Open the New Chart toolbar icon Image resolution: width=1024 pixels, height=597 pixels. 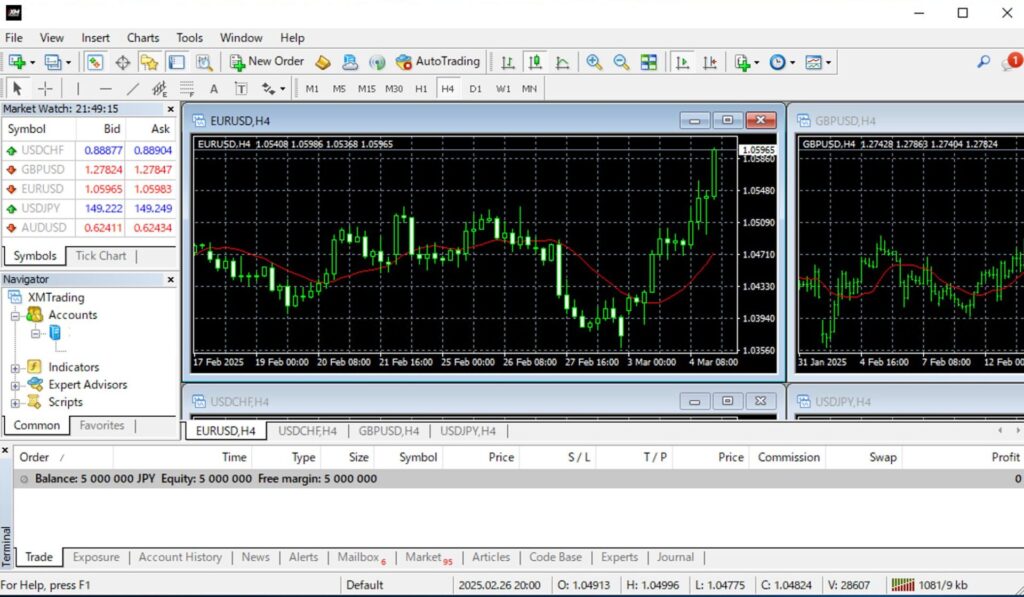point(17,62)
